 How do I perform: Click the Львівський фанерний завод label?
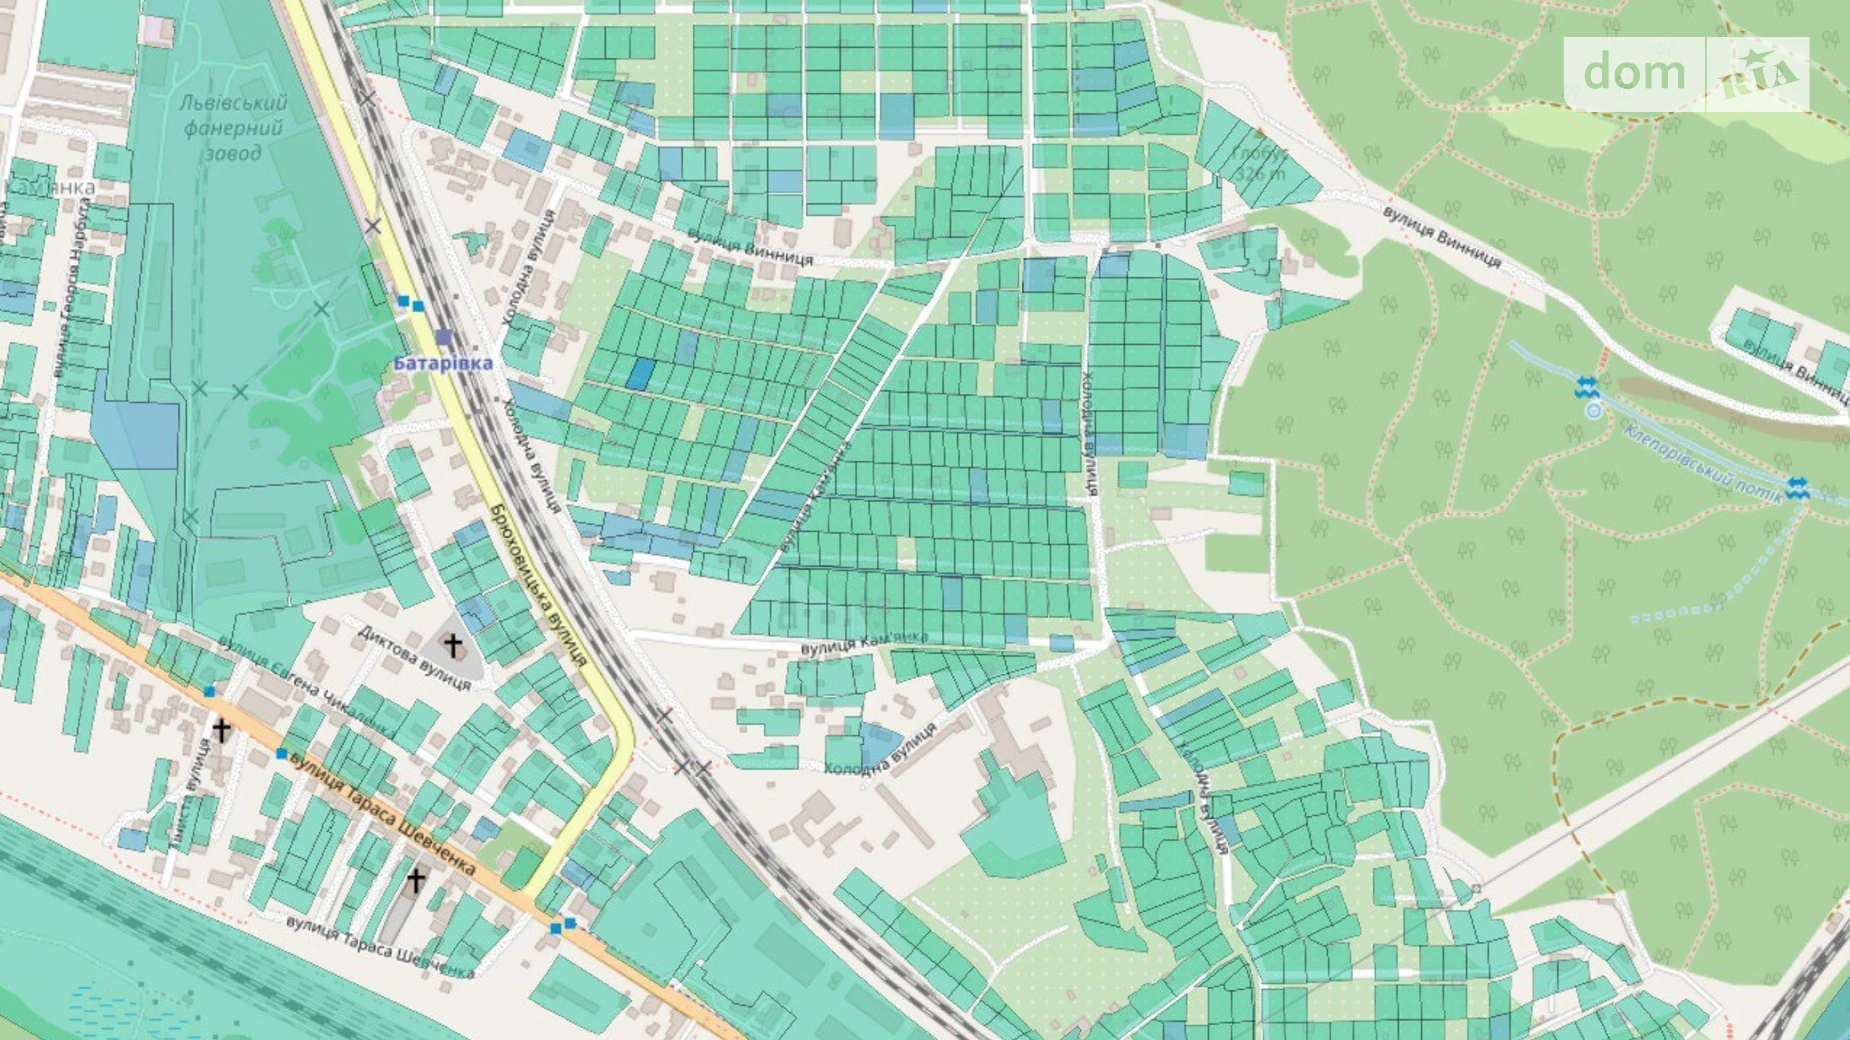point(234,128)
